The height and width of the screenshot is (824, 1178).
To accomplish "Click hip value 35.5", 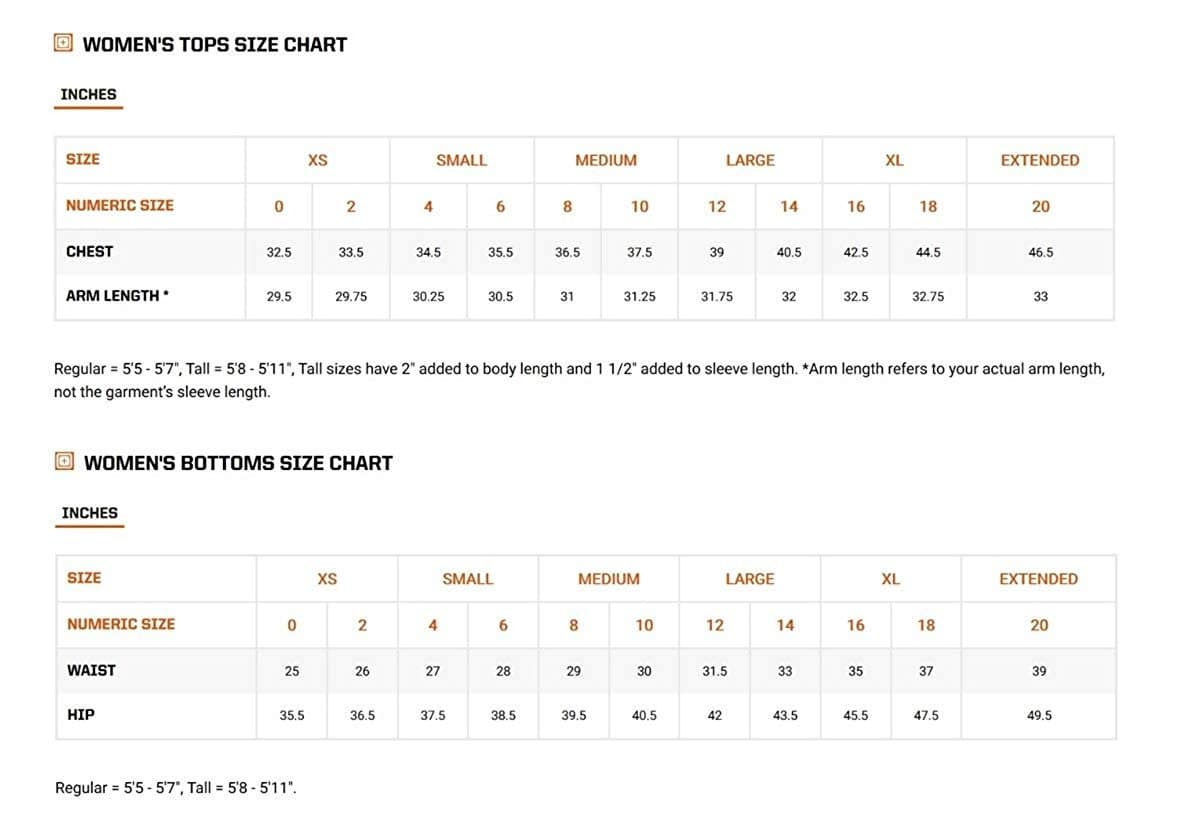I will [x=291, y=716].
